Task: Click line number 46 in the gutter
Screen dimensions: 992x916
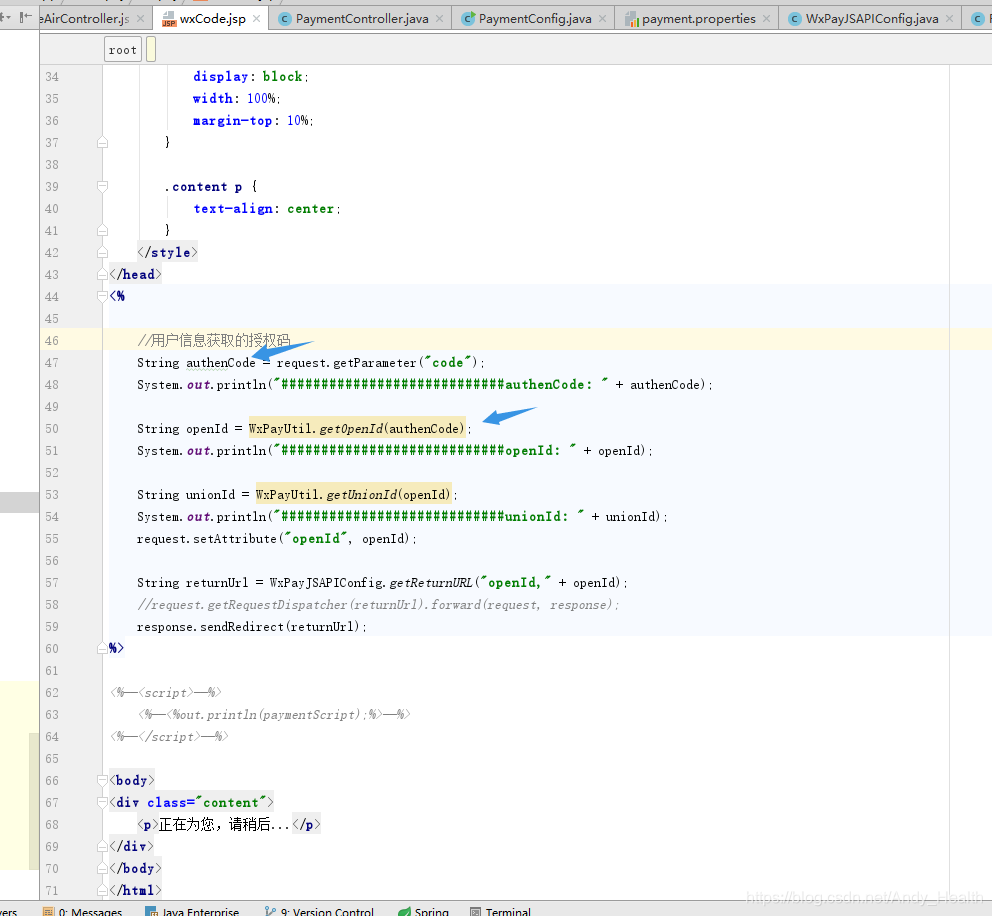Action: pyautogui.click(x=52, y=341)
